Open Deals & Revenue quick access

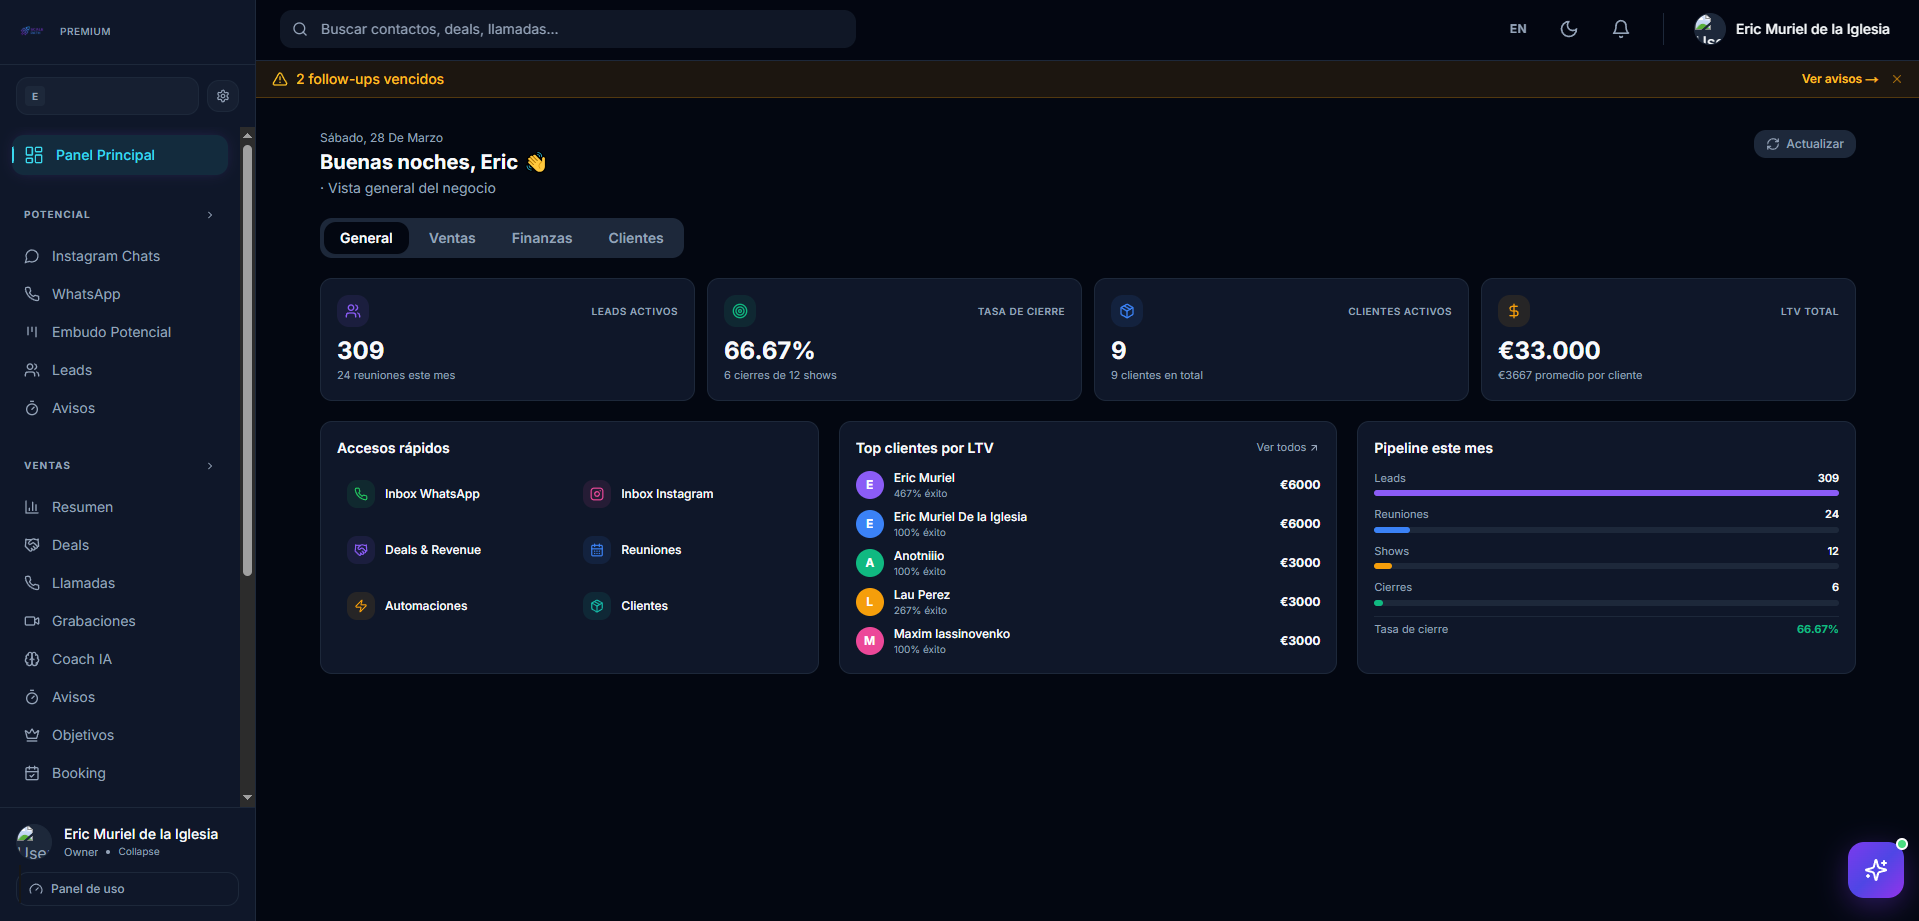(433, 550)
